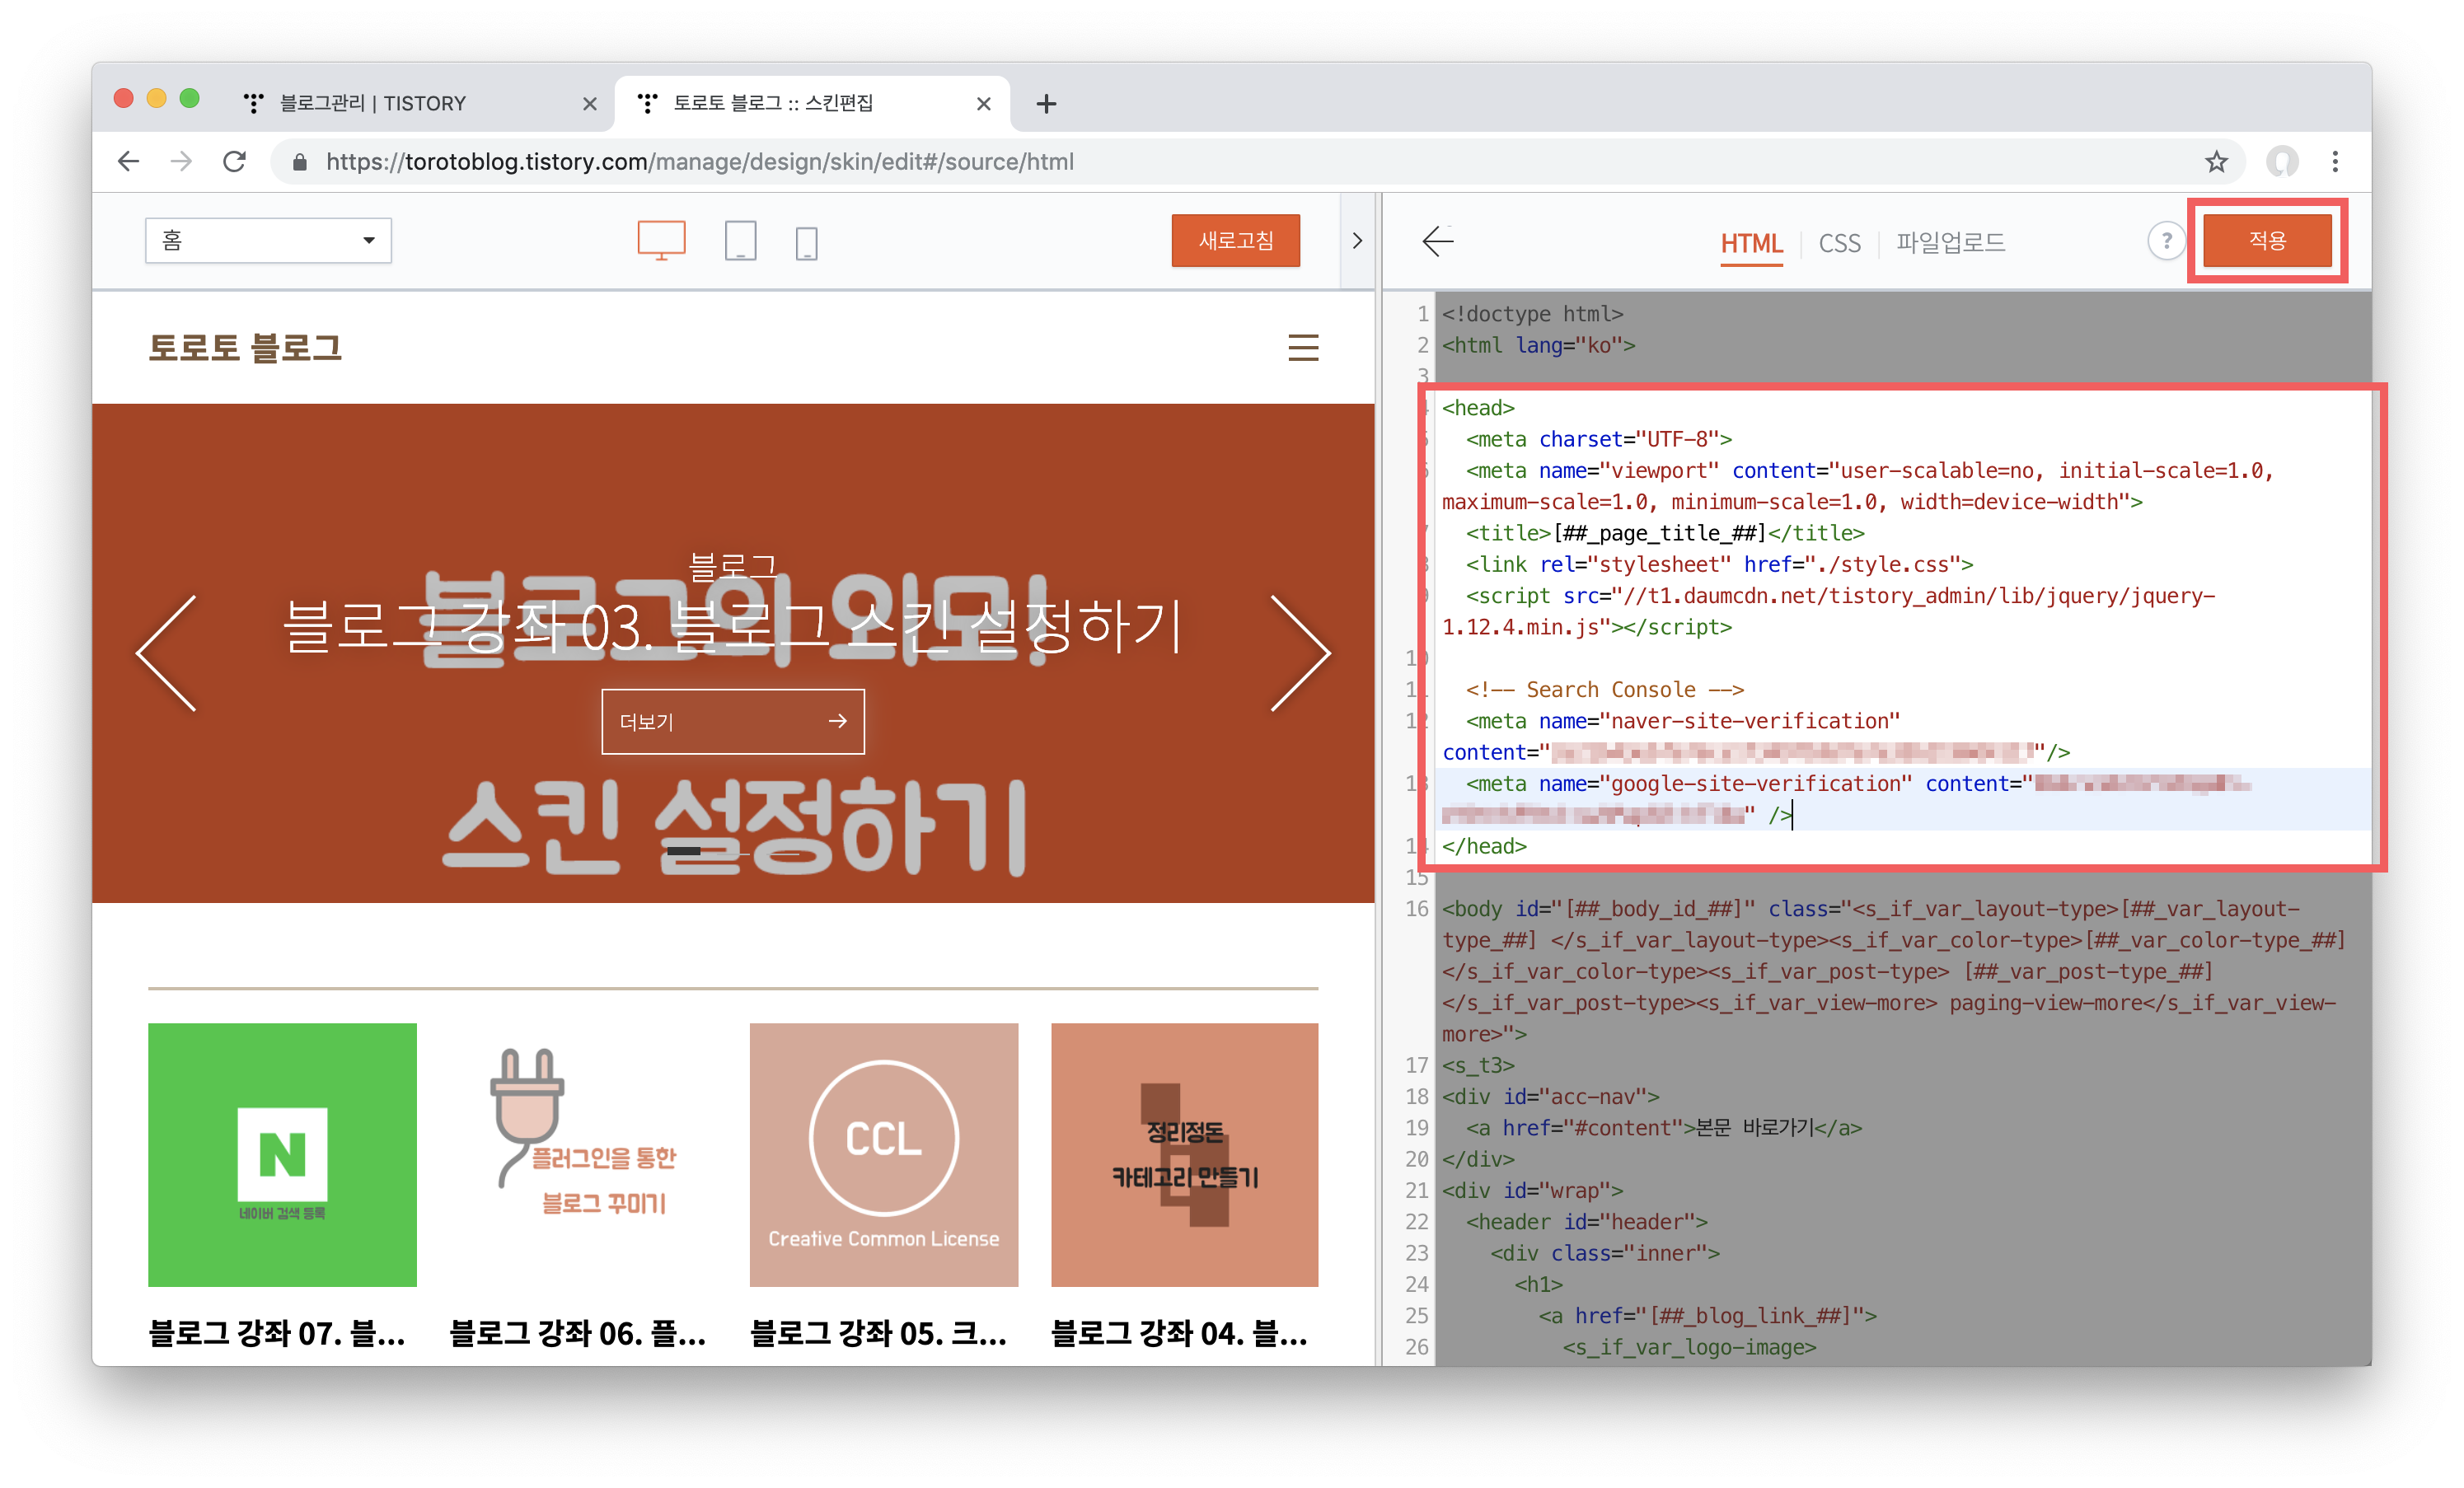Click line number 16 in the gutter

1416,908
